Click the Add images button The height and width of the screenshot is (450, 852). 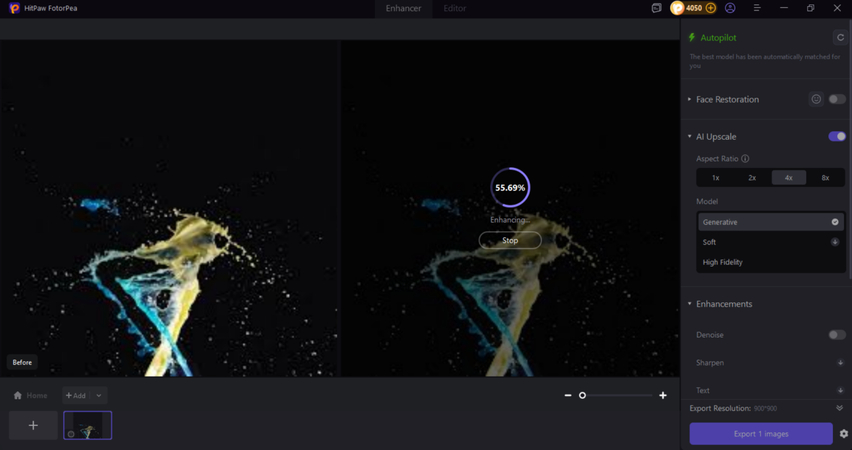76,396
